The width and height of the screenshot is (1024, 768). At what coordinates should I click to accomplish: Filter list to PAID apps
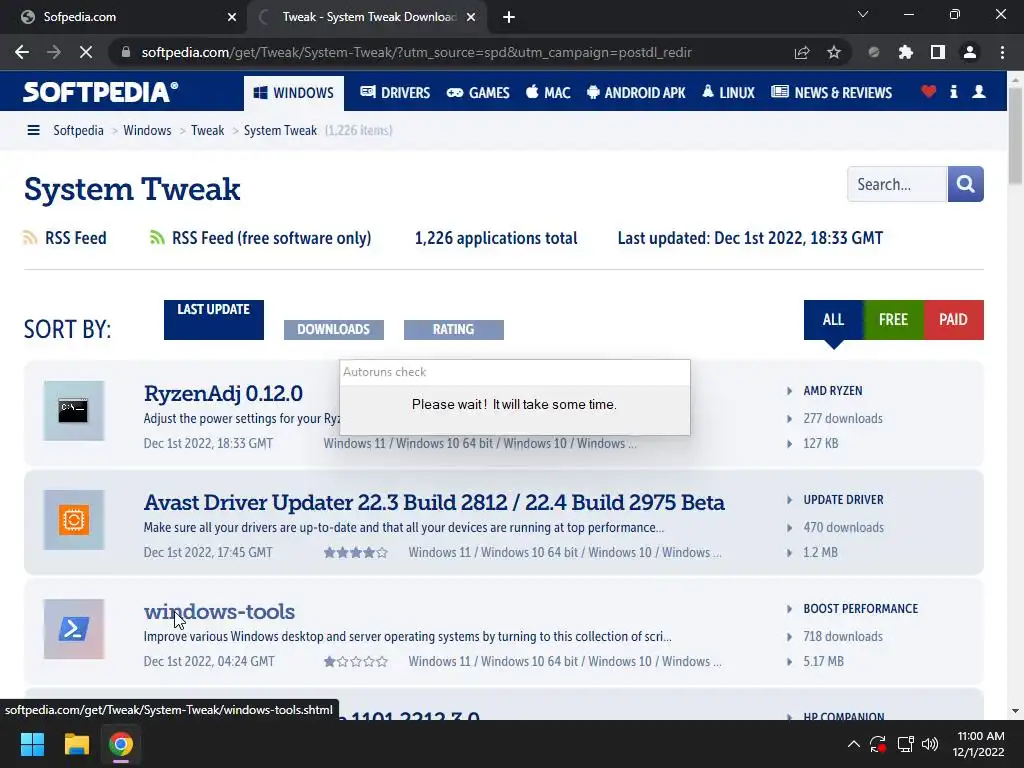953,319
